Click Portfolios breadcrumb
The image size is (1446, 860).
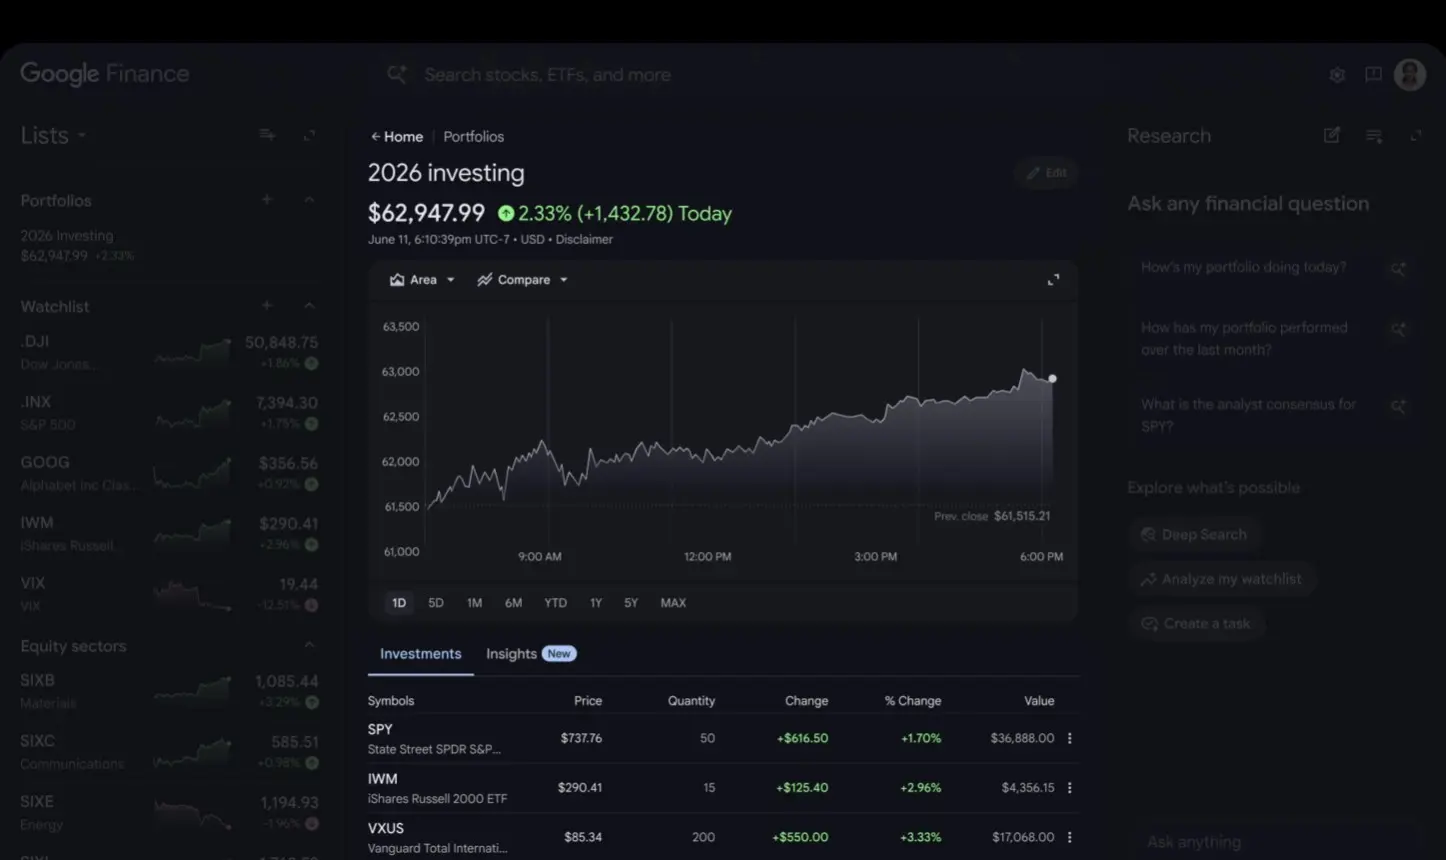pos(474,137)
